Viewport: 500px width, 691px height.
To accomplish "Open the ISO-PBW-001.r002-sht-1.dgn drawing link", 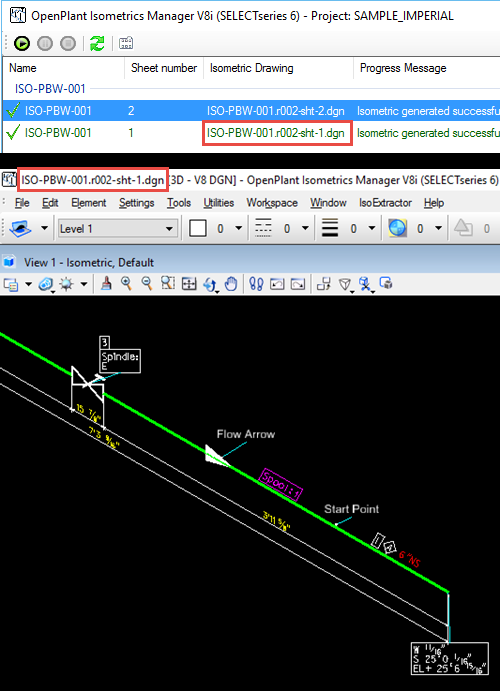I will (x=276, y=133).
